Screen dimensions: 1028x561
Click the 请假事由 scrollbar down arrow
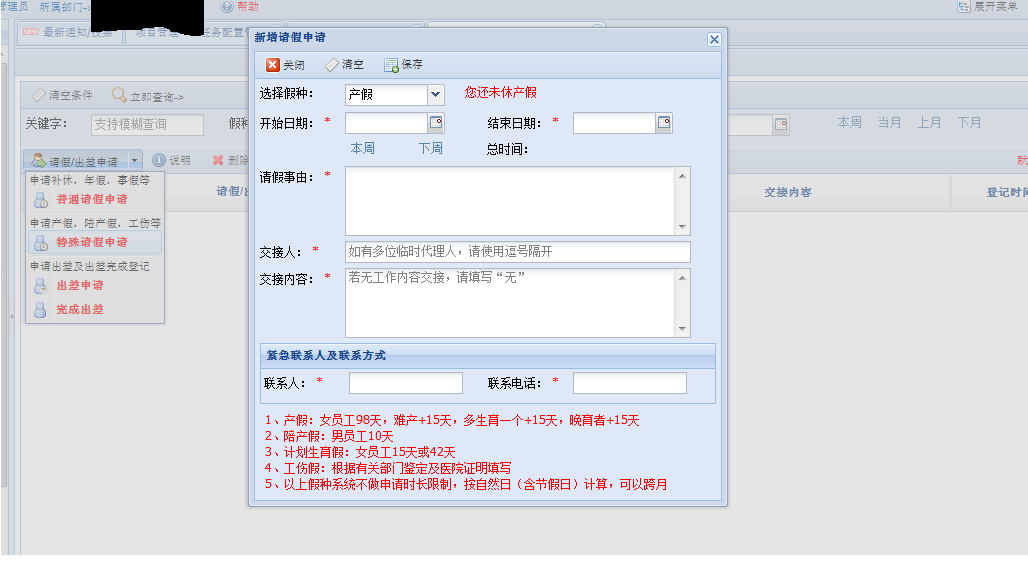coord(682,227)
